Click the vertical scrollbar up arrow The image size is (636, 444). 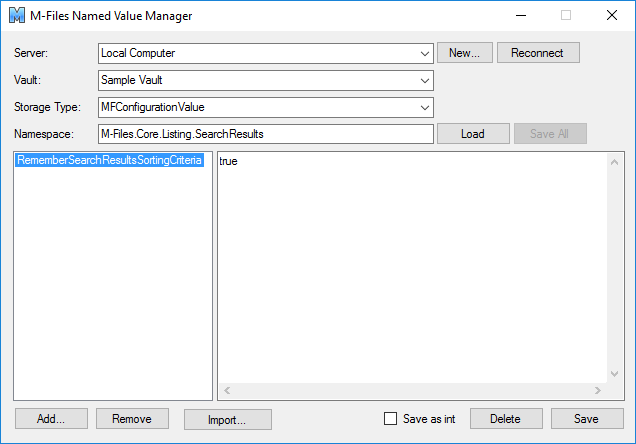click(615, 162)
